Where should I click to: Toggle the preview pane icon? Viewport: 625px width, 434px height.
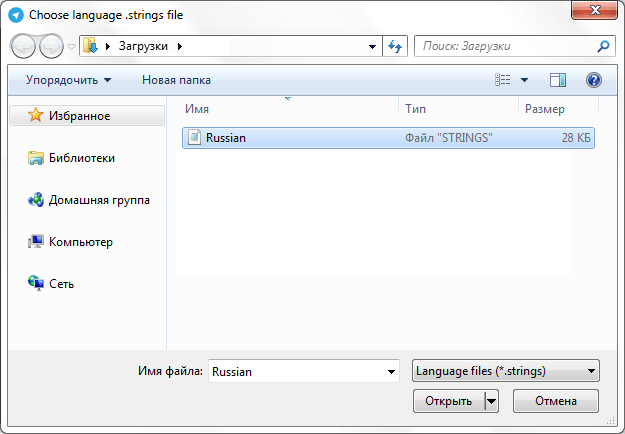coord(558,80)
